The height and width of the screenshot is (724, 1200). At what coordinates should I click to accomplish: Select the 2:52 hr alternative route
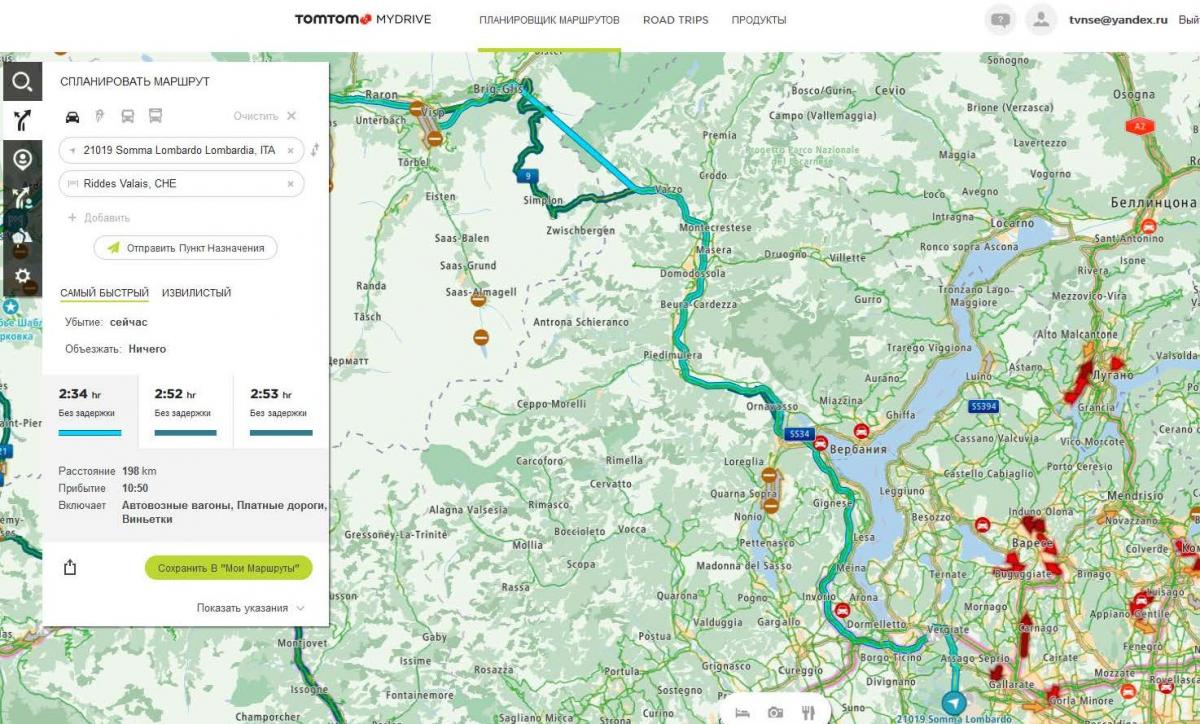[x=185, y=410]
